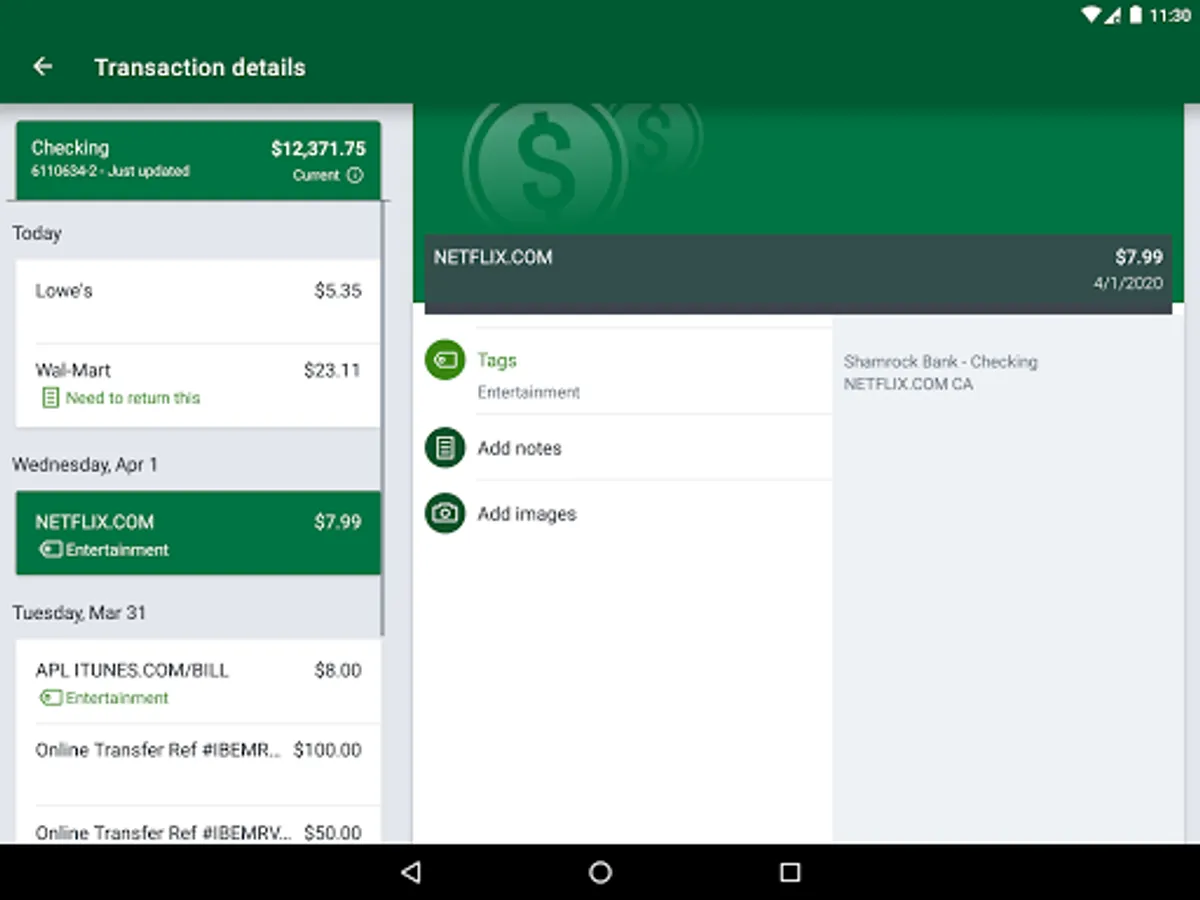
Task: Tap the Add notes document icon
Action: pyautogui.click(x=445, y=448)
